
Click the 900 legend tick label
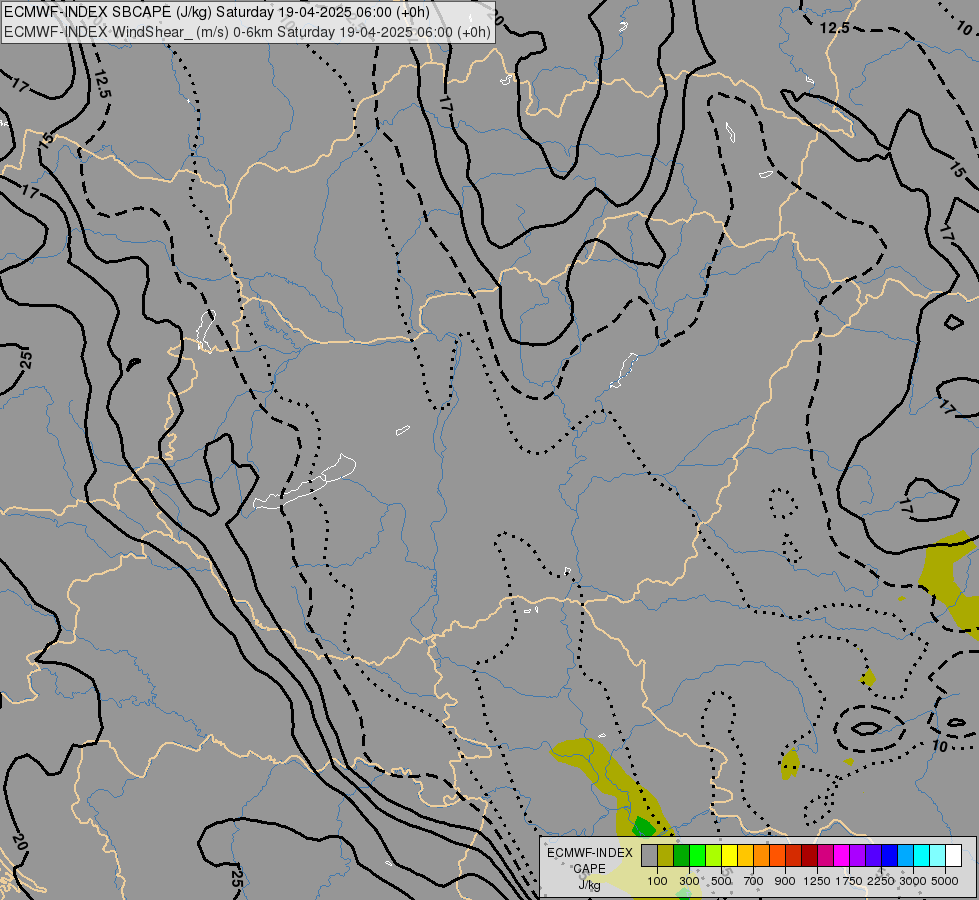[x=785, y=881]
